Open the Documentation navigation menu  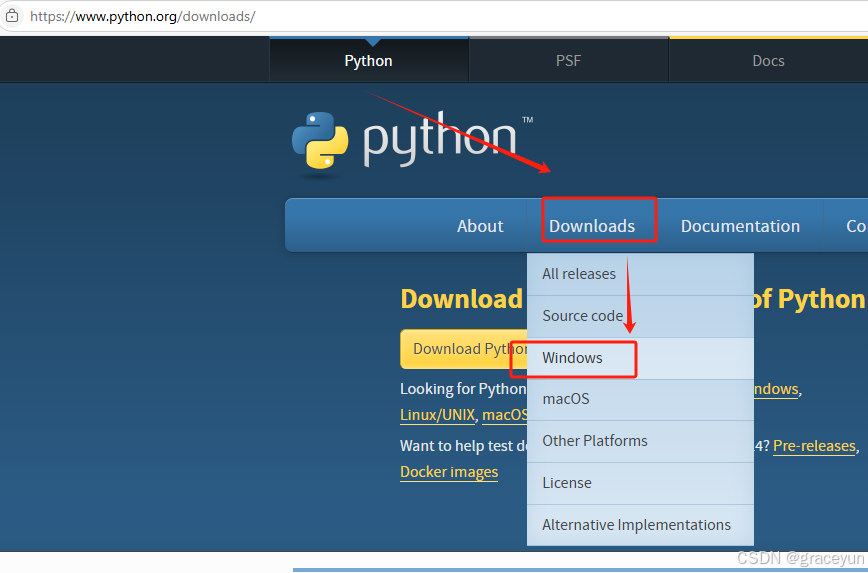click(740, 226)
